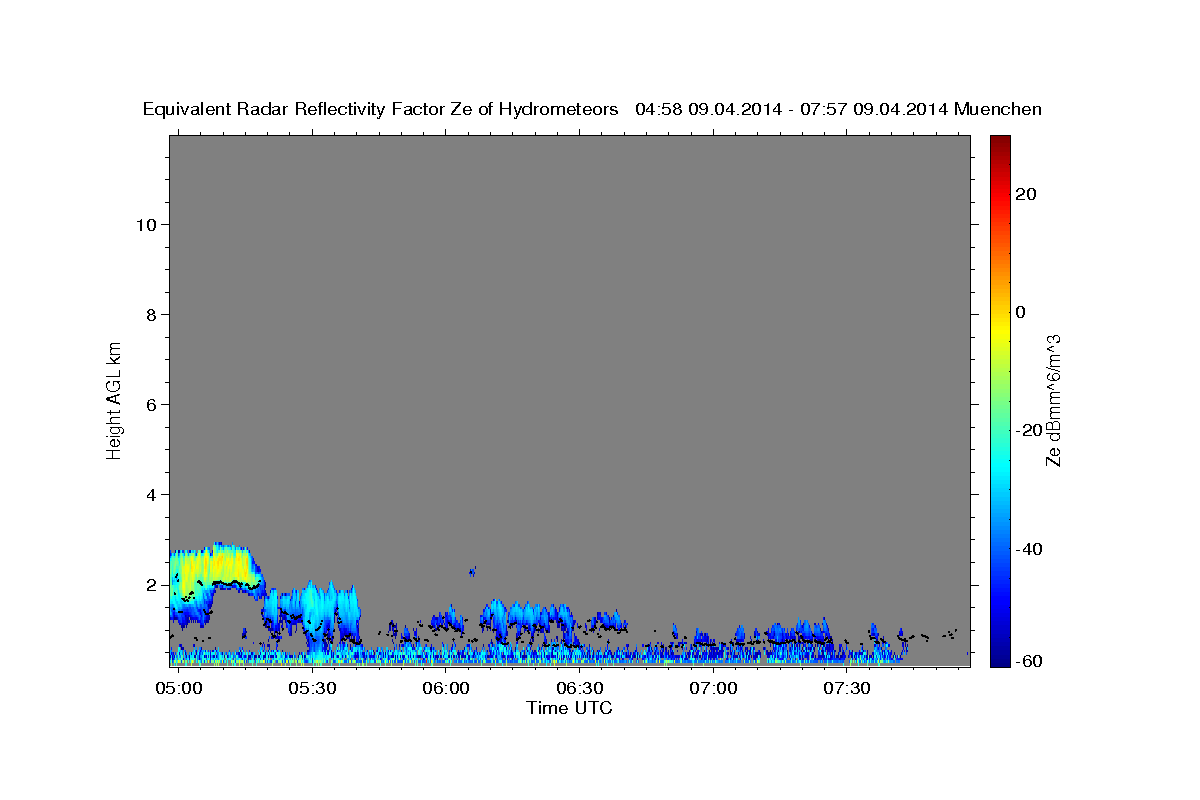Click the 'Height AGL km' y-axis label
Screen dimensions: 1200x800
tap(114, 400)
